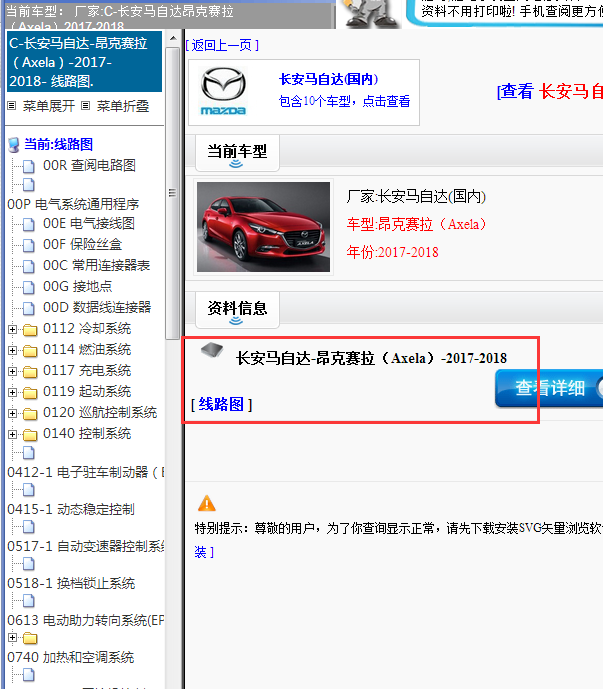Click the sidebar scrollbar up arrow

point(173,39)
